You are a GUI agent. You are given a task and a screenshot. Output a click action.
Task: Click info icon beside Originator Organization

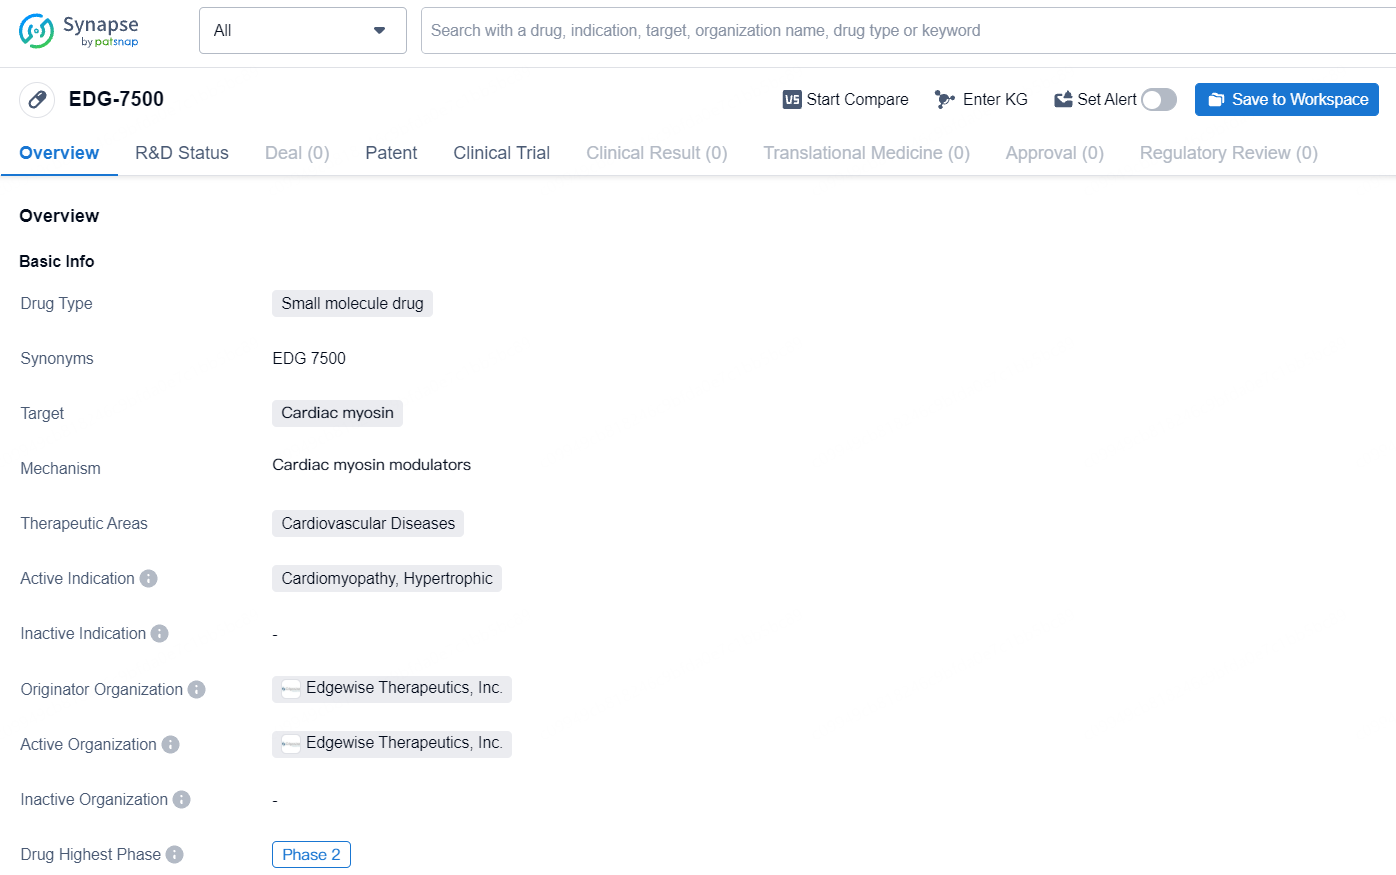tap(197, 689)
